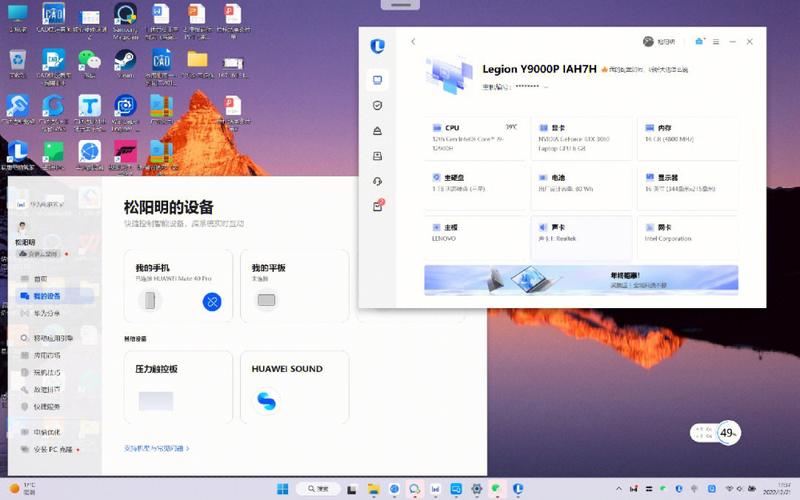
Task: Open the hardware overview computer icon in Lenovo sidebar
Action: coord(378,80)
